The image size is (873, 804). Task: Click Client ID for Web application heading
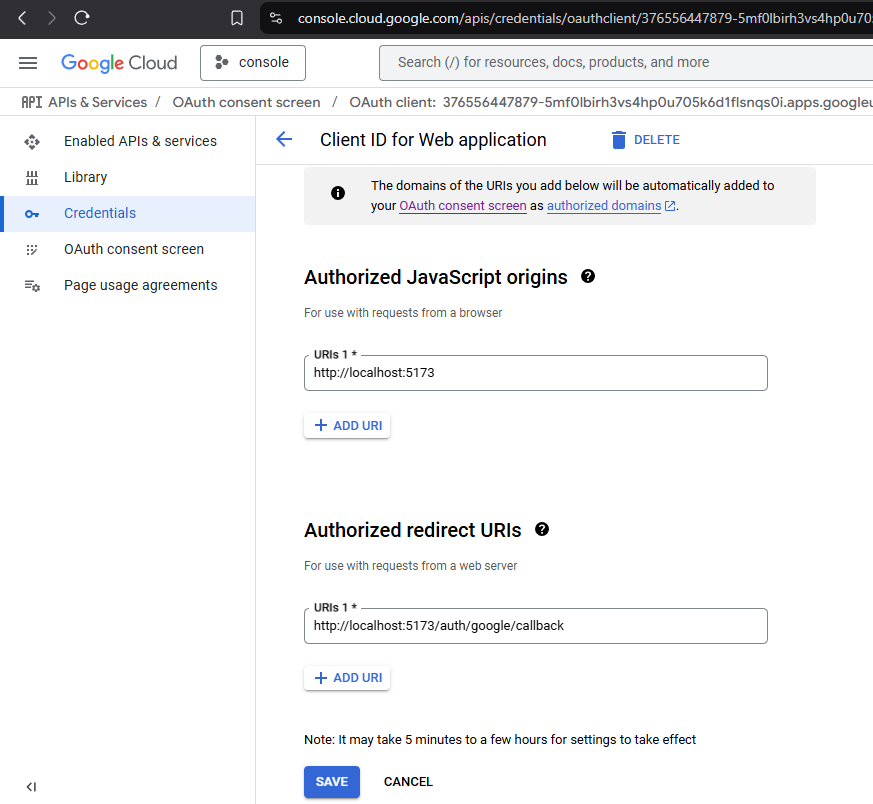pyautogui.click(x=433, y=140)
